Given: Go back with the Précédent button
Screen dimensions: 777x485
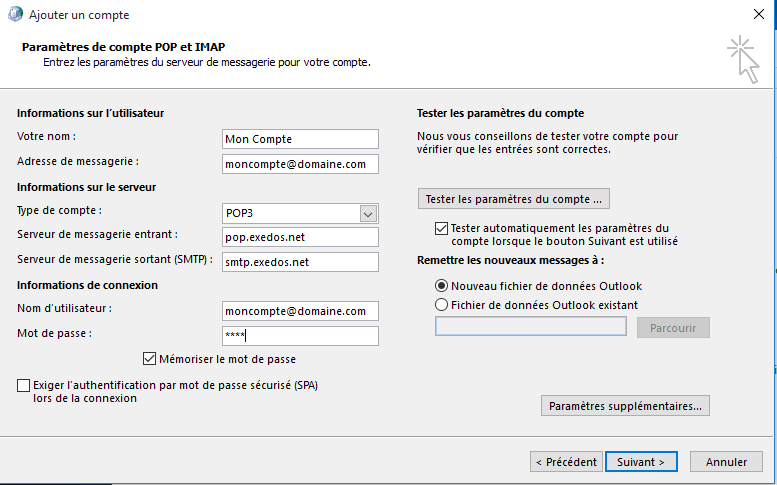Looking at the screenshot, I should point(566,462).
